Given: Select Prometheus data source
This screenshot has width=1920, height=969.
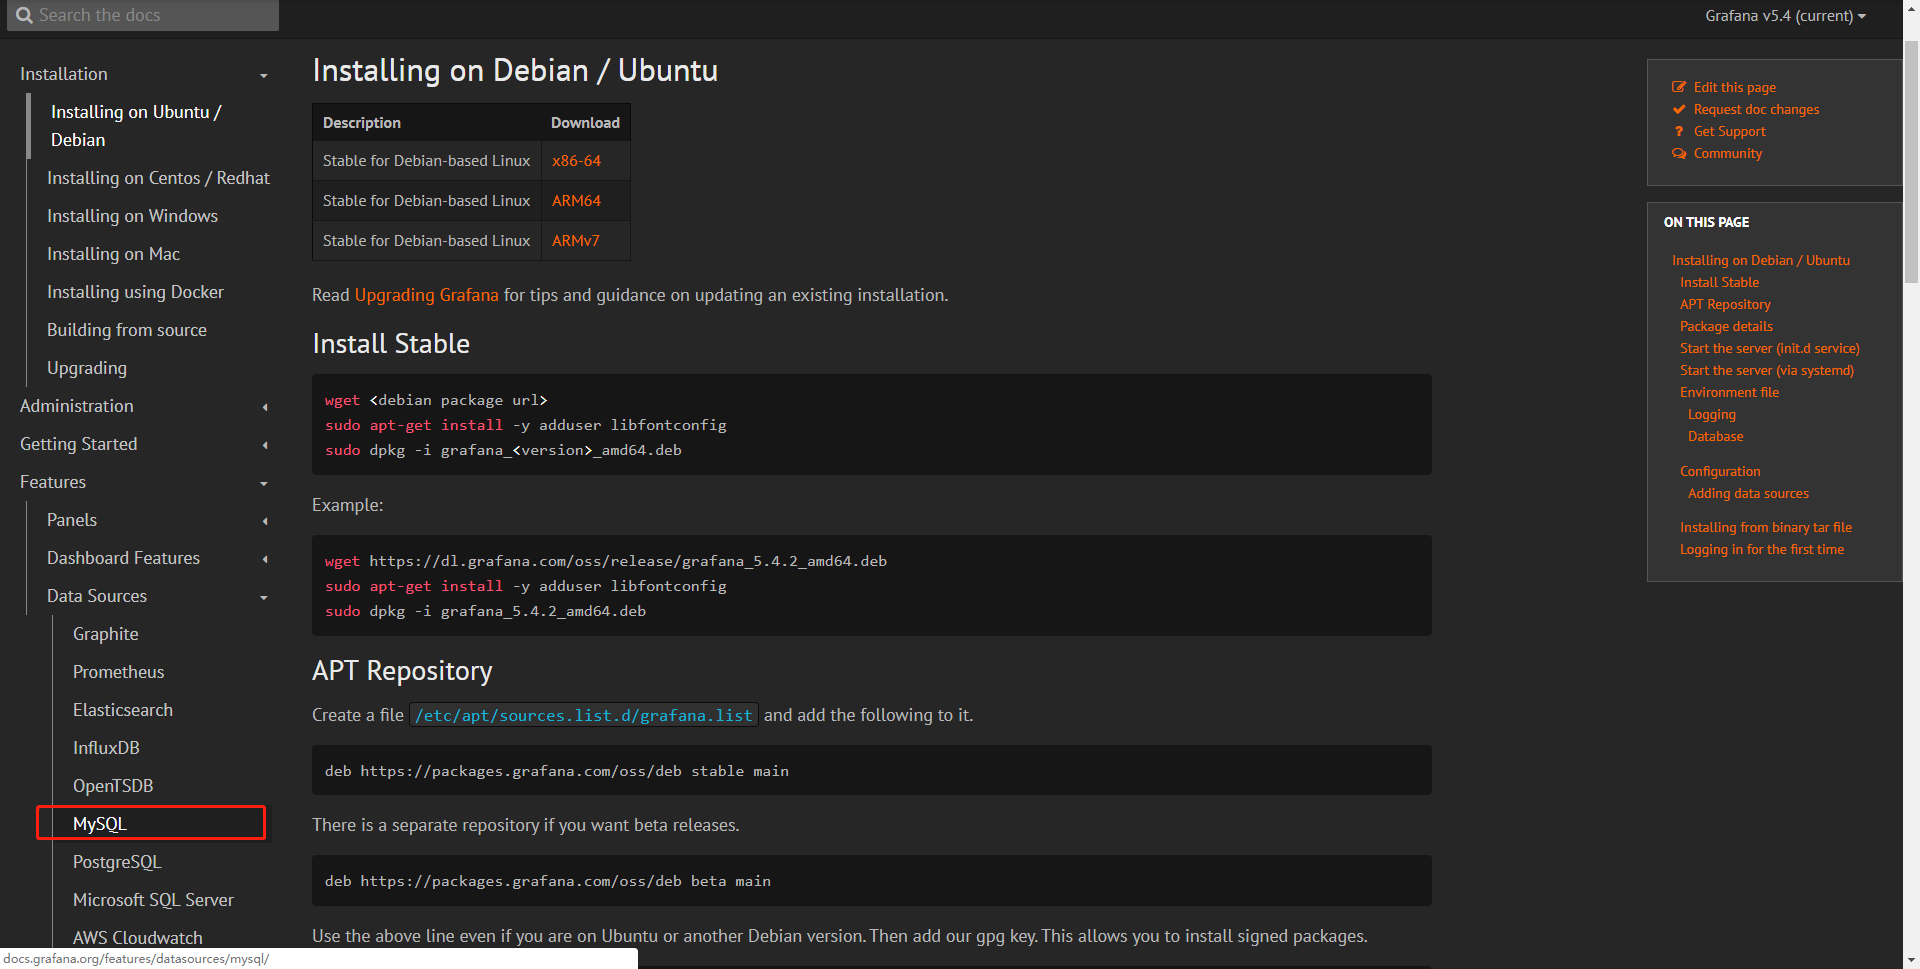Looking at the screenshot, I should tap(118, 672).
